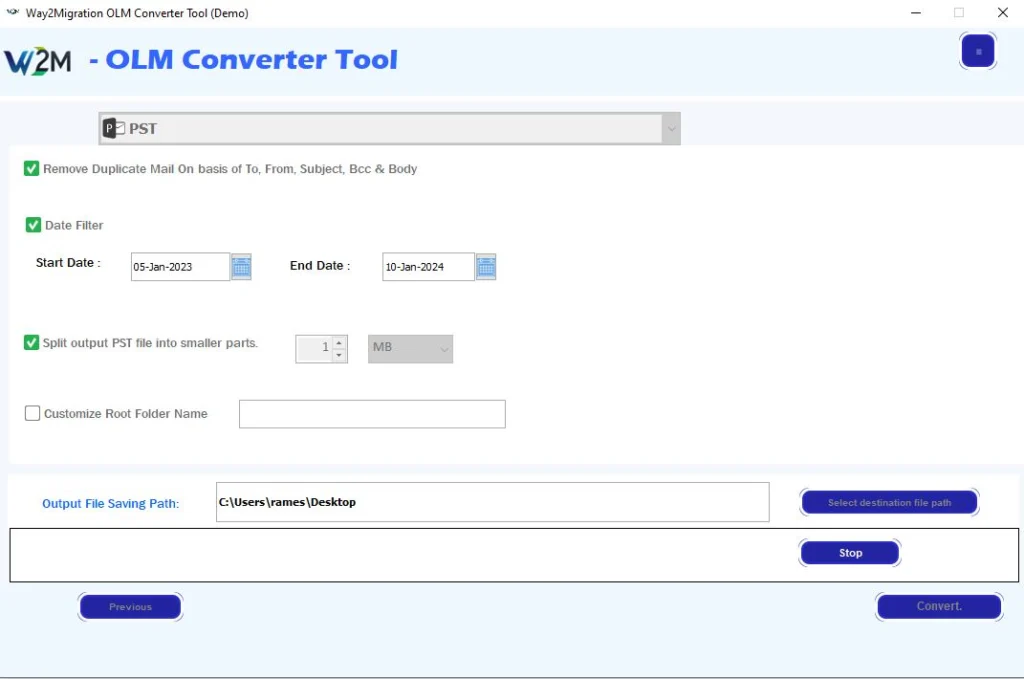Click the W2M logo in header
Screen dimensions: 1024x679
[38, 61]
